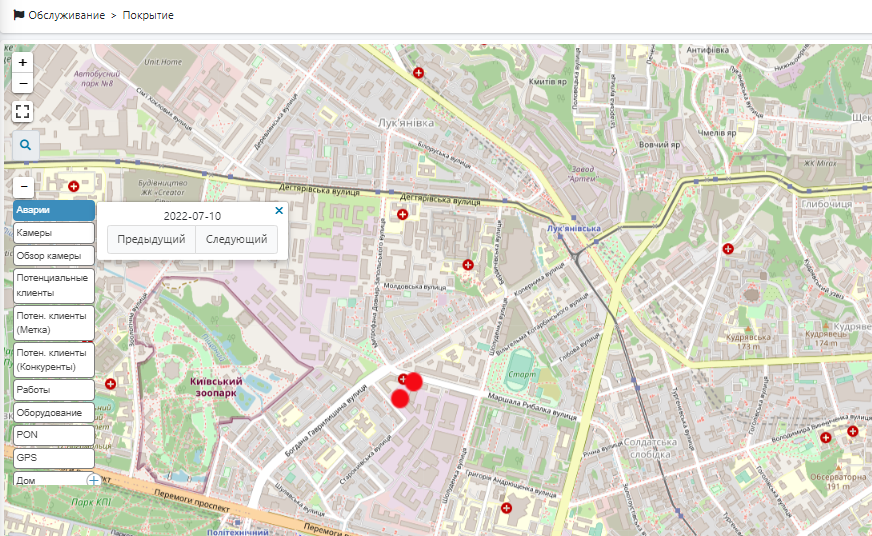Viewport: 872px width, 536px height.
Task: Toggle the Камеры layer
Action: tap(54, 233)
